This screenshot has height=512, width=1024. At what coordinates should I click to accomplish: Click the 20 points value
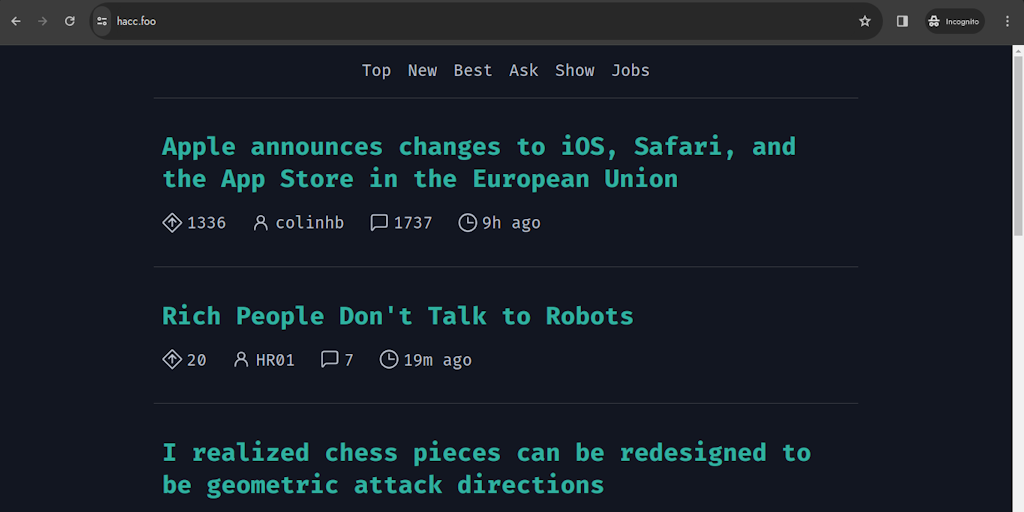tap(197, 360)
